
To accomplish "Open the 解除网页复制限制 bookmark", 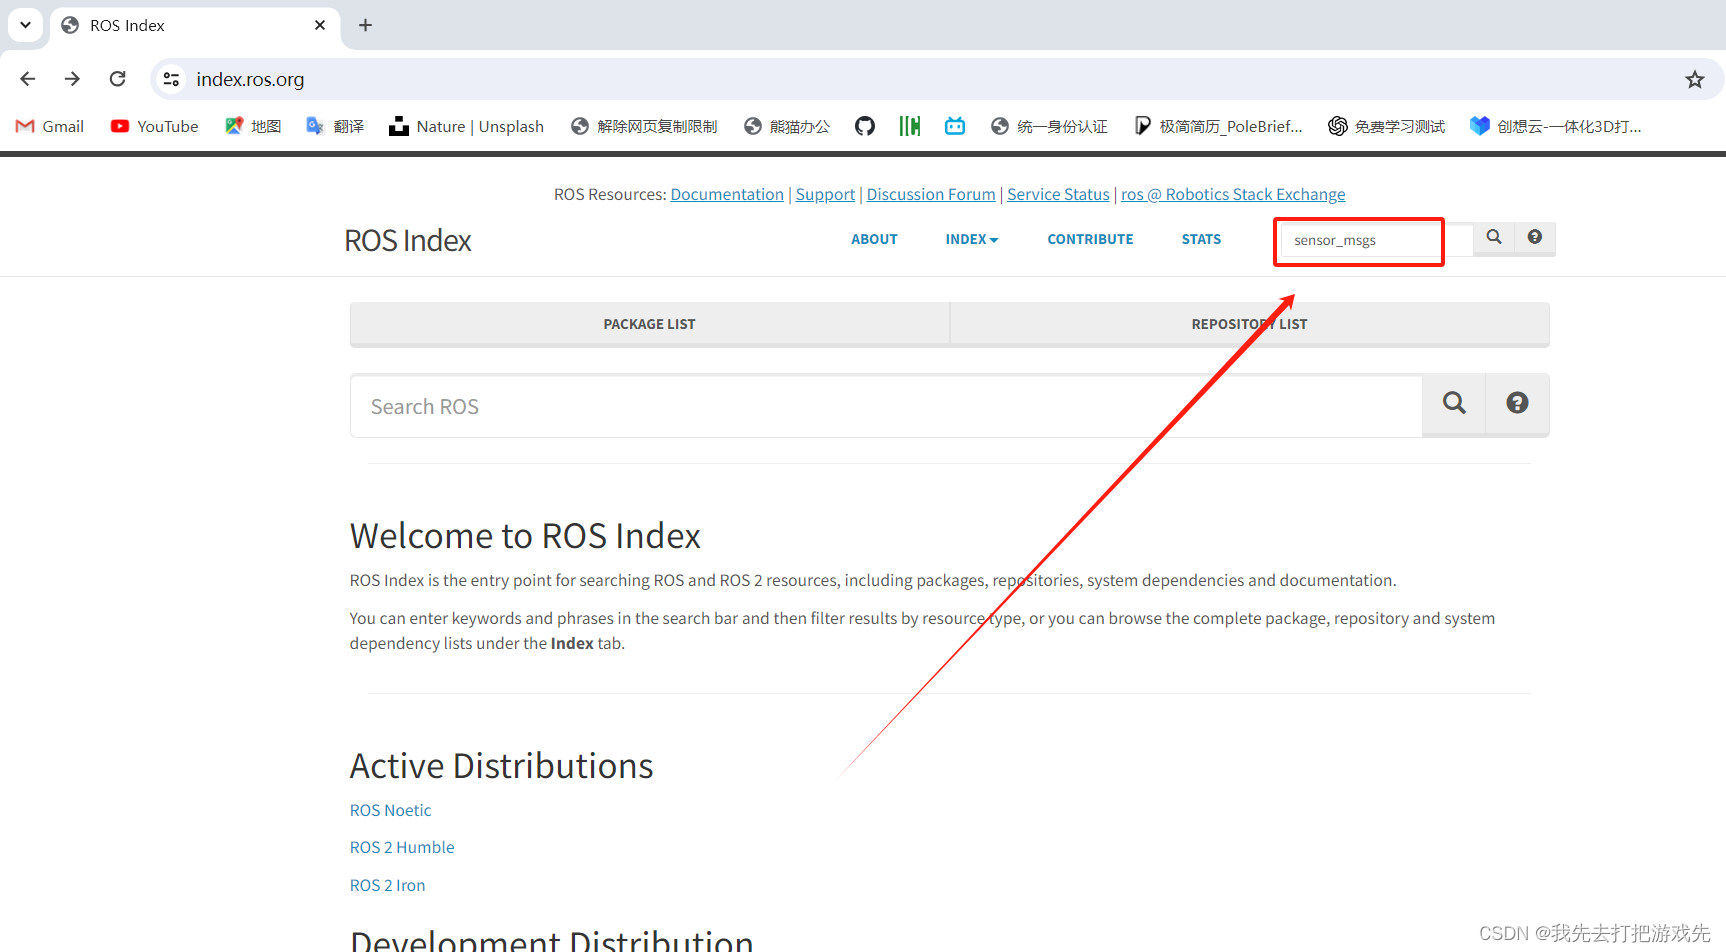I will 644,126.
